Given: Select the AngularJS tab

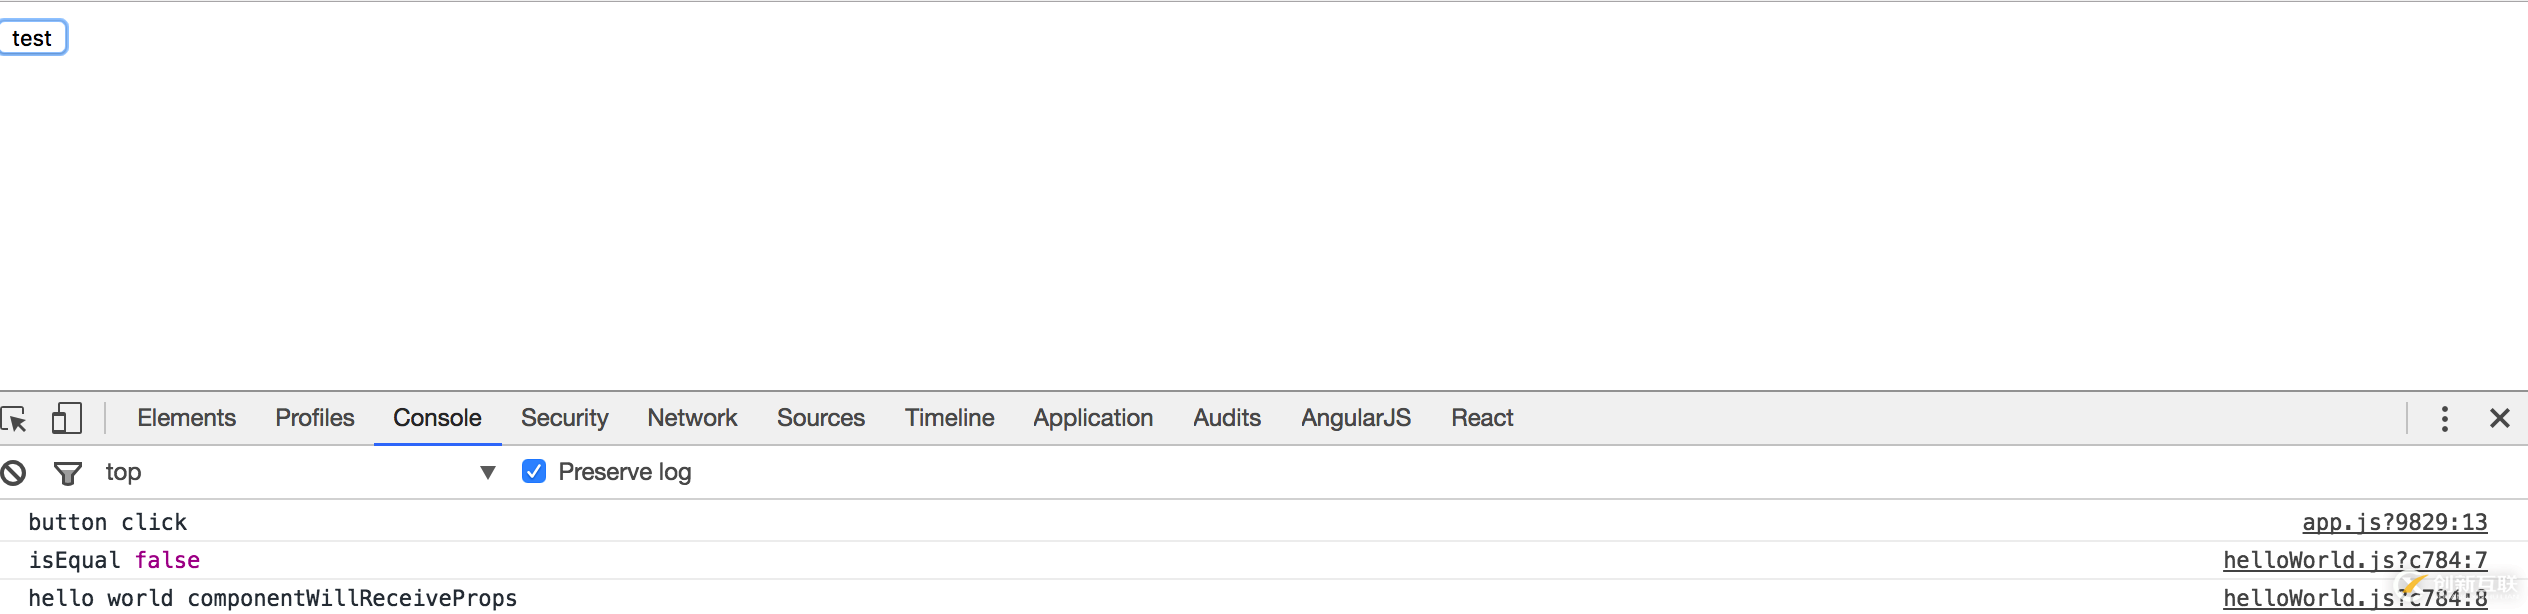Looking at the screenshot, I should tap(1356, 418).
